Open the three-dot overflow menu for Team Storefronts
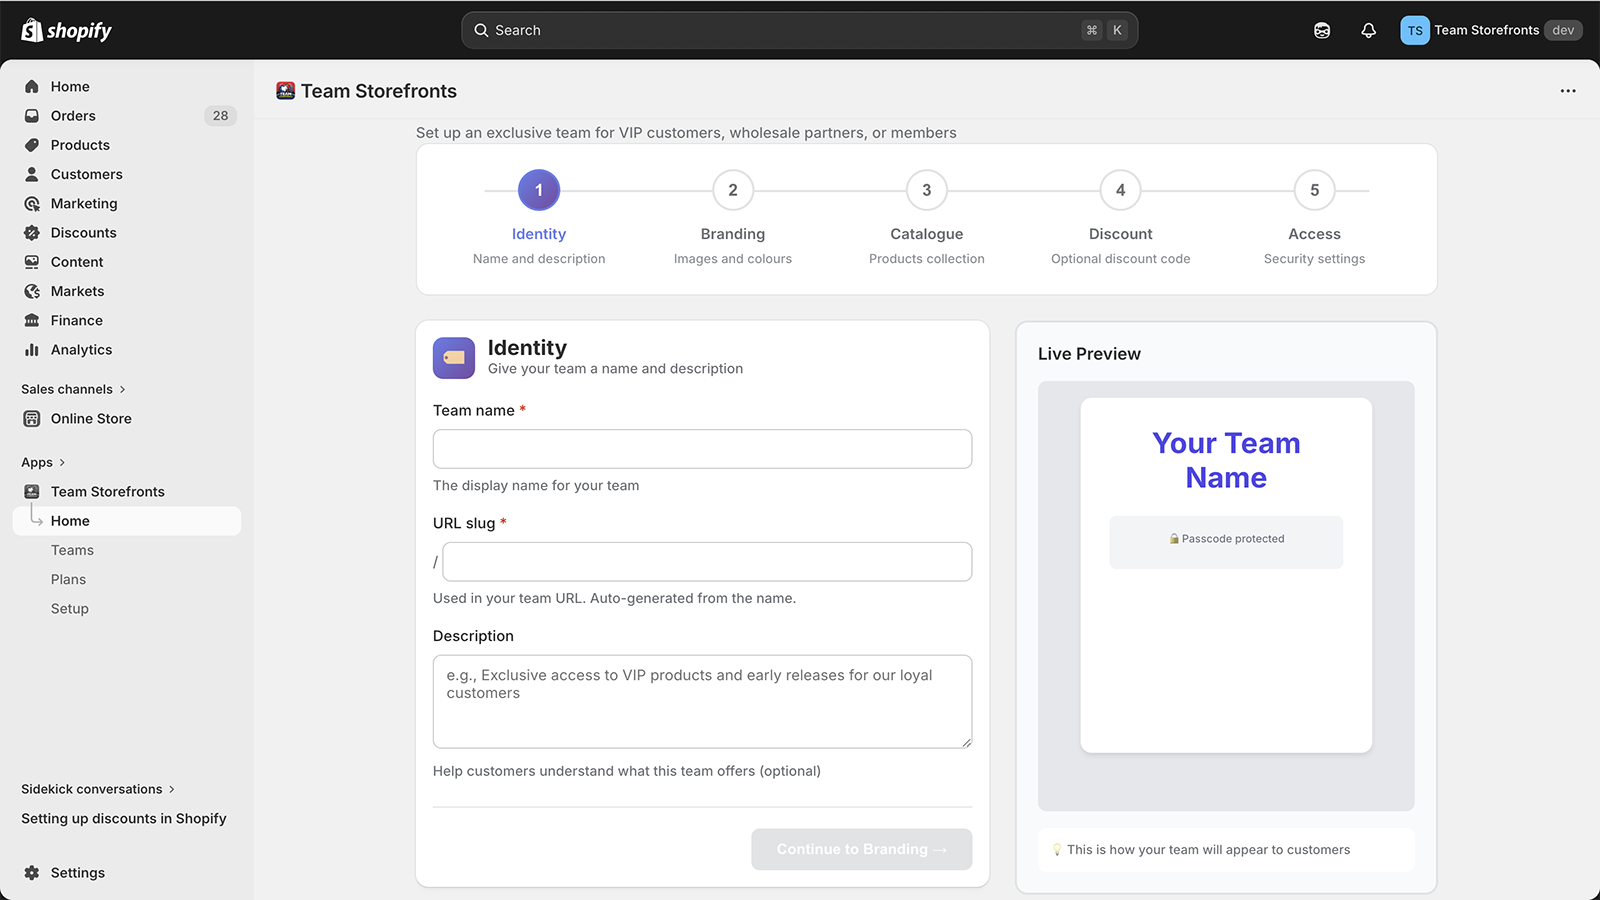Image resolution: width=1600 pixels, height=900 pixels. [x=1567, y=90]
